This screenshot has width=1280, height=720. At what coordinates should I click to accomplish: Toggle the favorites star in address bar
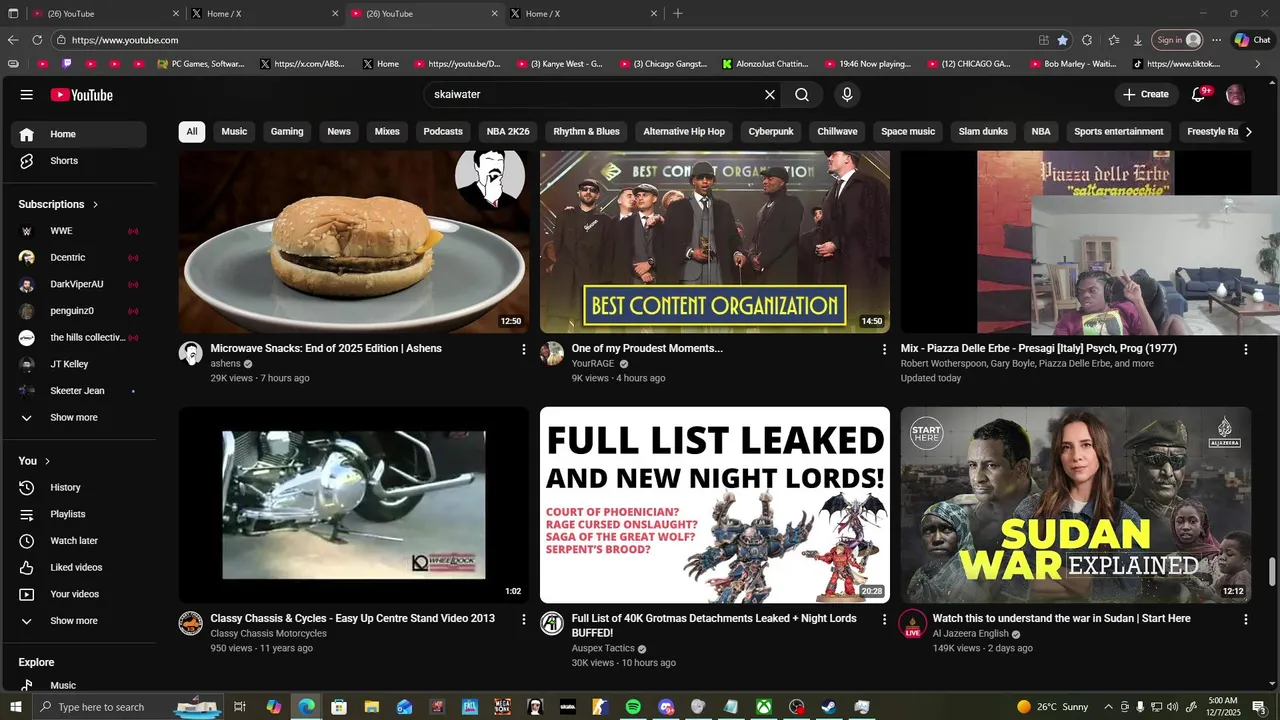click(1062, 40)
